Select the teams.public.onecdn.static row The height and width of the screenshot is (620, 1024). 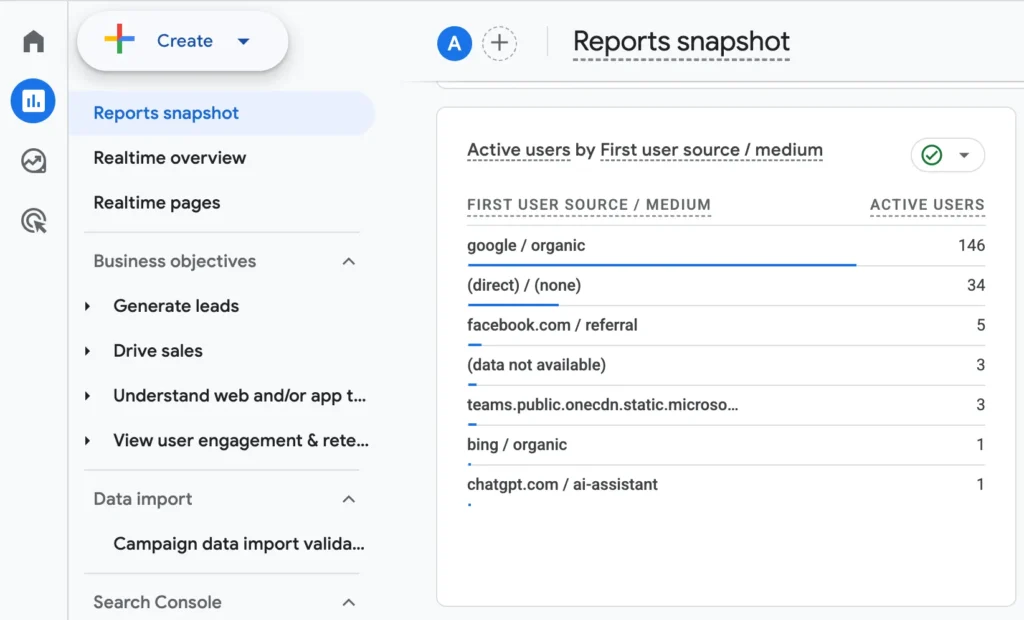[726, 406]
